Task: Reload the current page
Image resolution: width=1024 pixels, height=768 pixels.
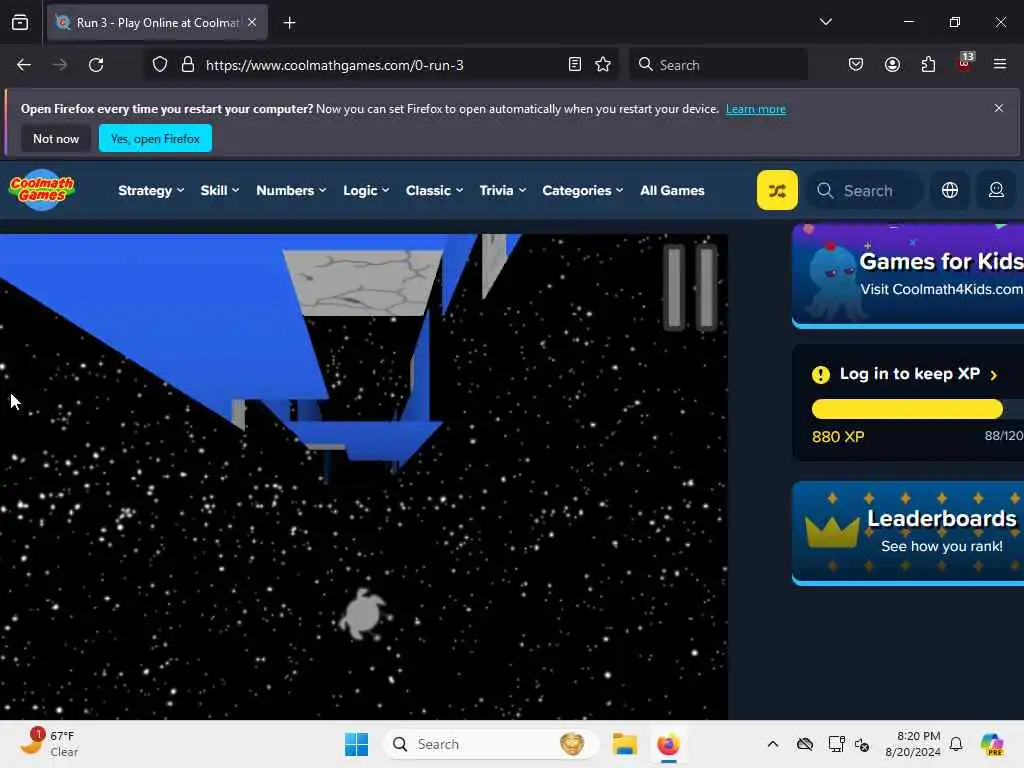Action: pyautogui.click(x=96, y=65)
